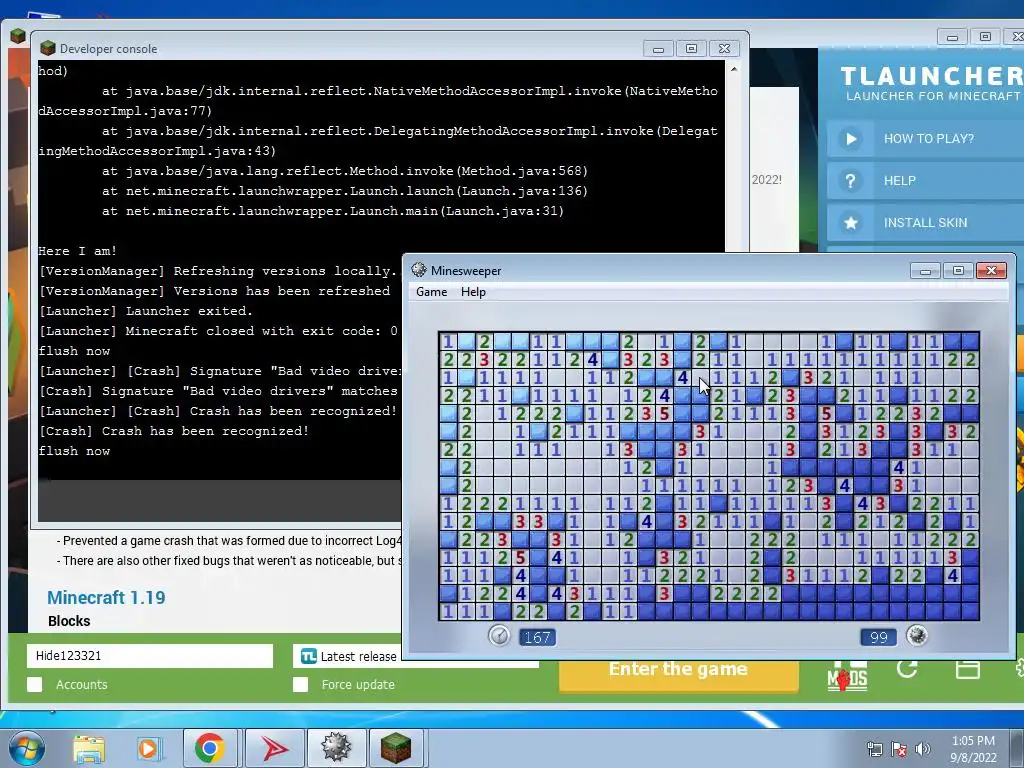This screenshot has height=768, width=1024.
Task: Minimize the Developer console window
Action: [658, 49]
